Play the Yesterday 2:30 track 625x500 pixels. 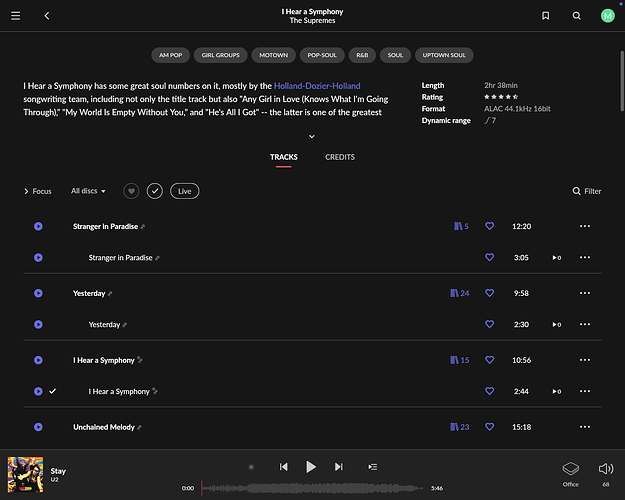[38, 325]
